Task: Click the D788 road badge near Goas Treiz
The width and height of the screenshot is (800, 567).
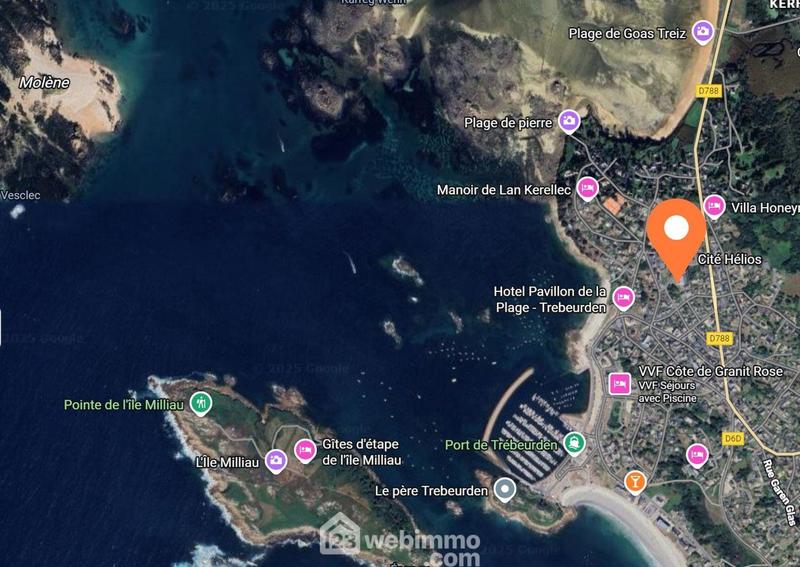Action: [x=708, y=91]
